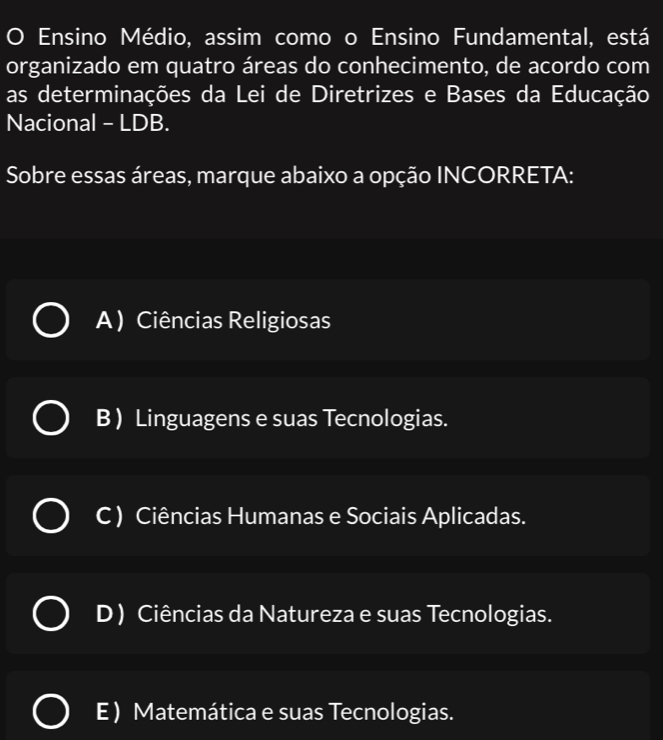Image resolution: width=663 pixels, height=740 pixels.
Task: Click the answer text Linguagens e suas Tecnologias
Action: pos(292,419)
